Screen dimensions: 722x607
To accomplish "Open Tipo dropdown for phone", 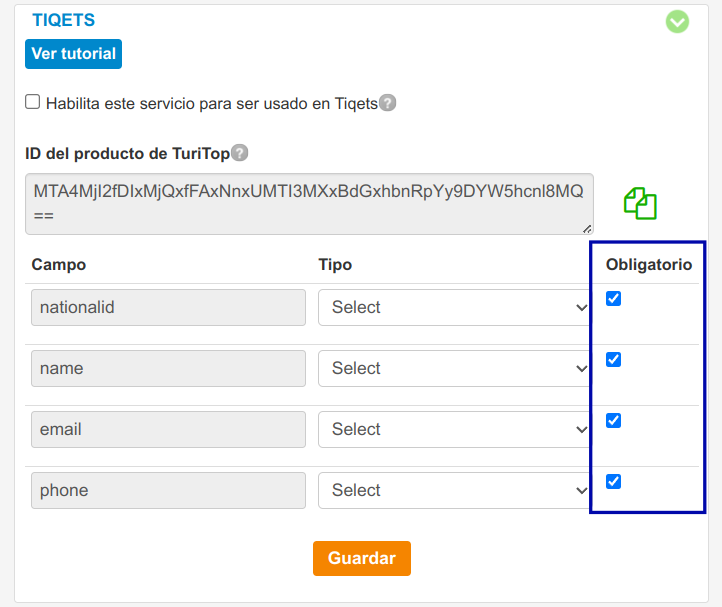I will pos(455,491).
